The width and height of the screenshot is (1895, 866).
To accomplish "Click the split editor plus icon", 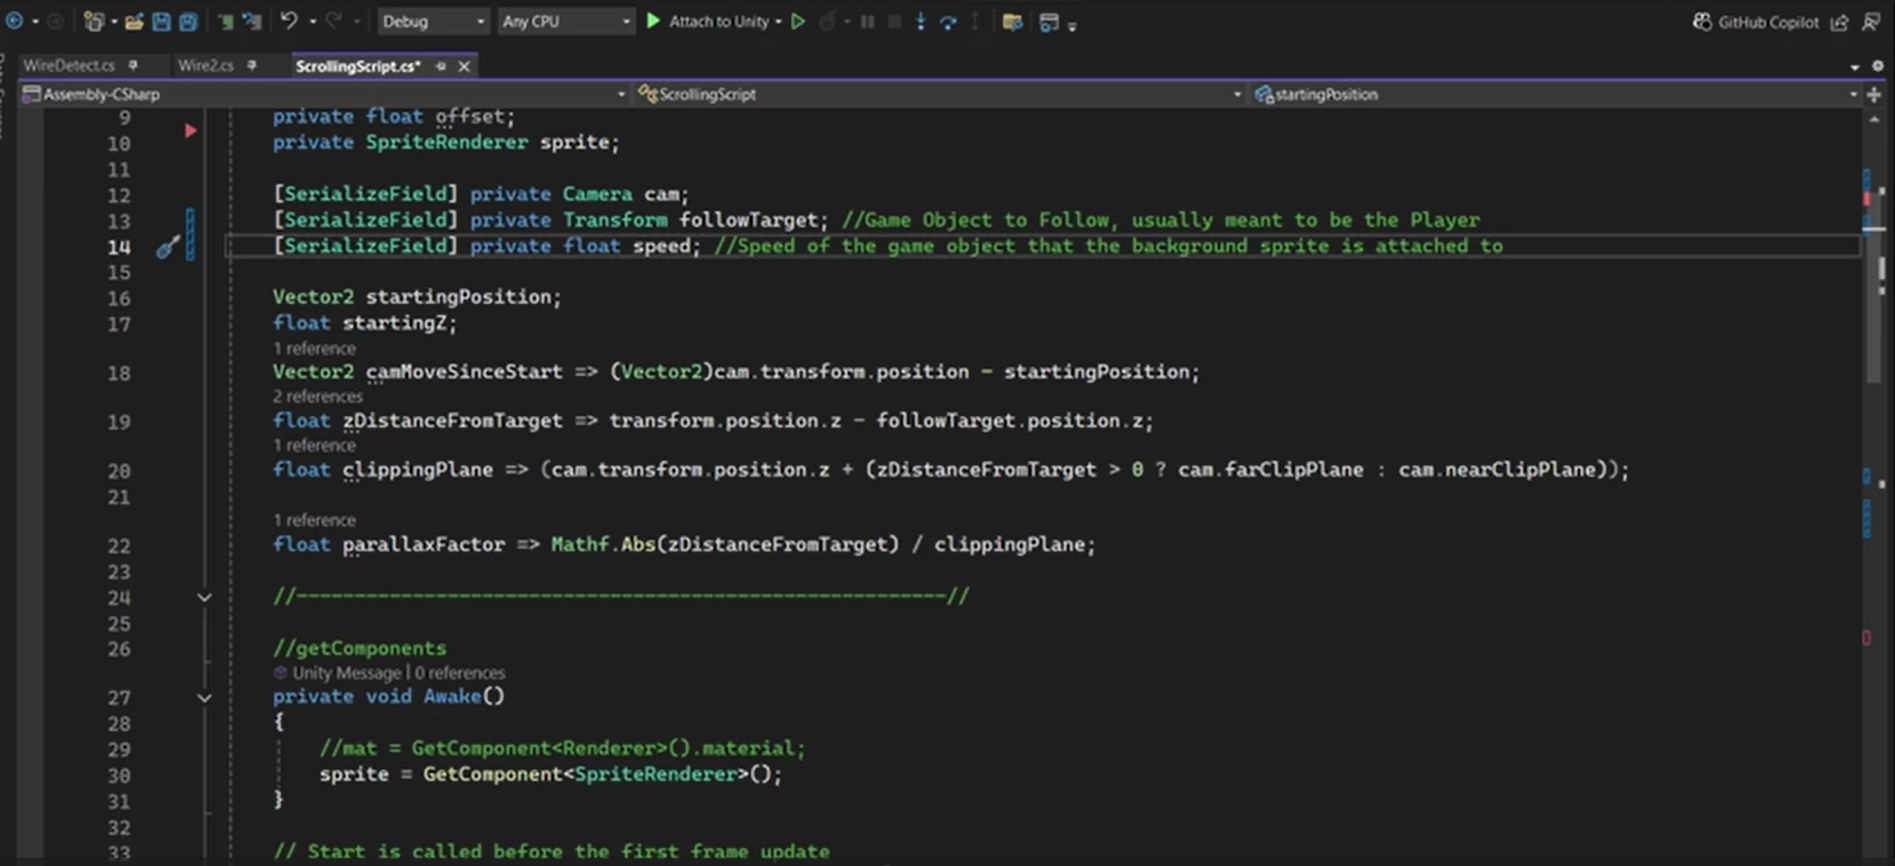I will (x=1874, y=94).
